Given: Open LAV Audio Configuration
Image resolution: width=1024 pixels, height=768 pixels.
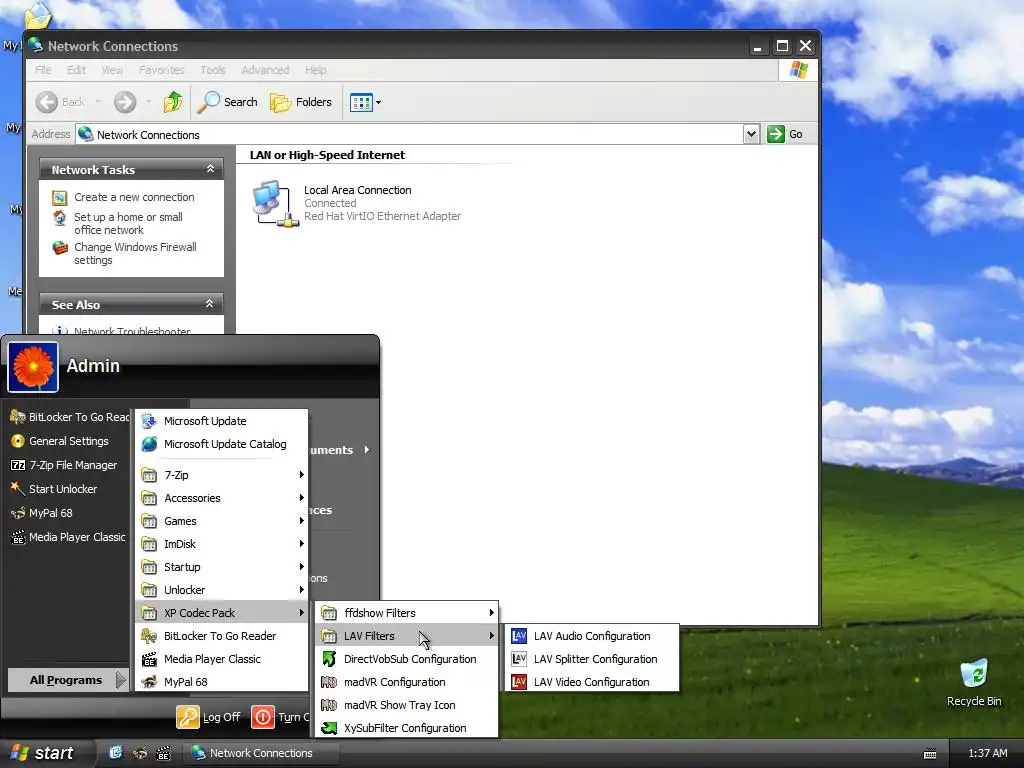Looking at the screenshot, I should pos(592,635).
